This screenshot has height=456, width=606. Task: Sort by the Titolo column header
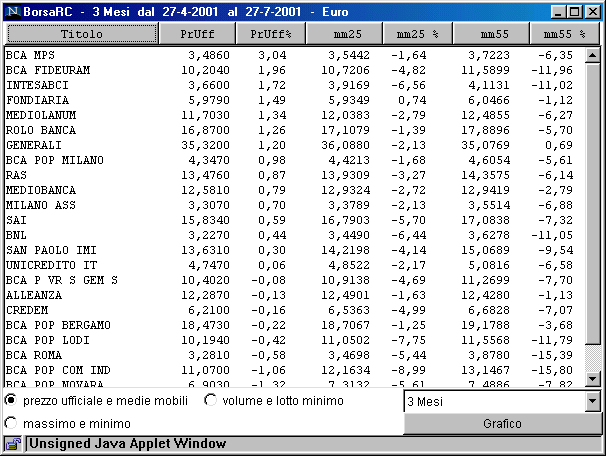(82, 34)
